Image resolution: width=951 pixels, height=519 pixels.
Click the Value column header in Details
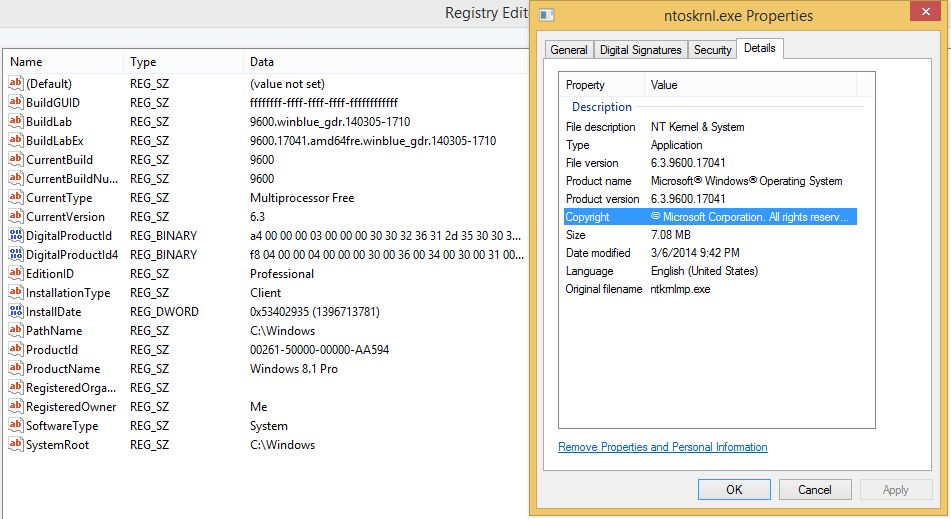[x=750, y=85]
